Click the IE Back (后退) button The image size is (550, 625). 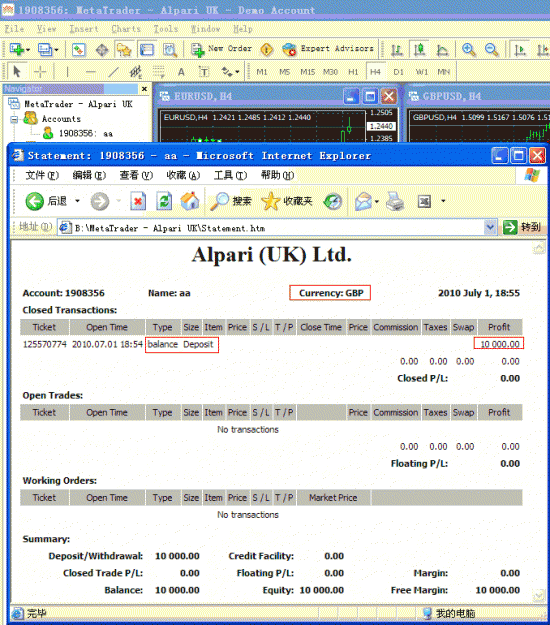tap(46, 201)
